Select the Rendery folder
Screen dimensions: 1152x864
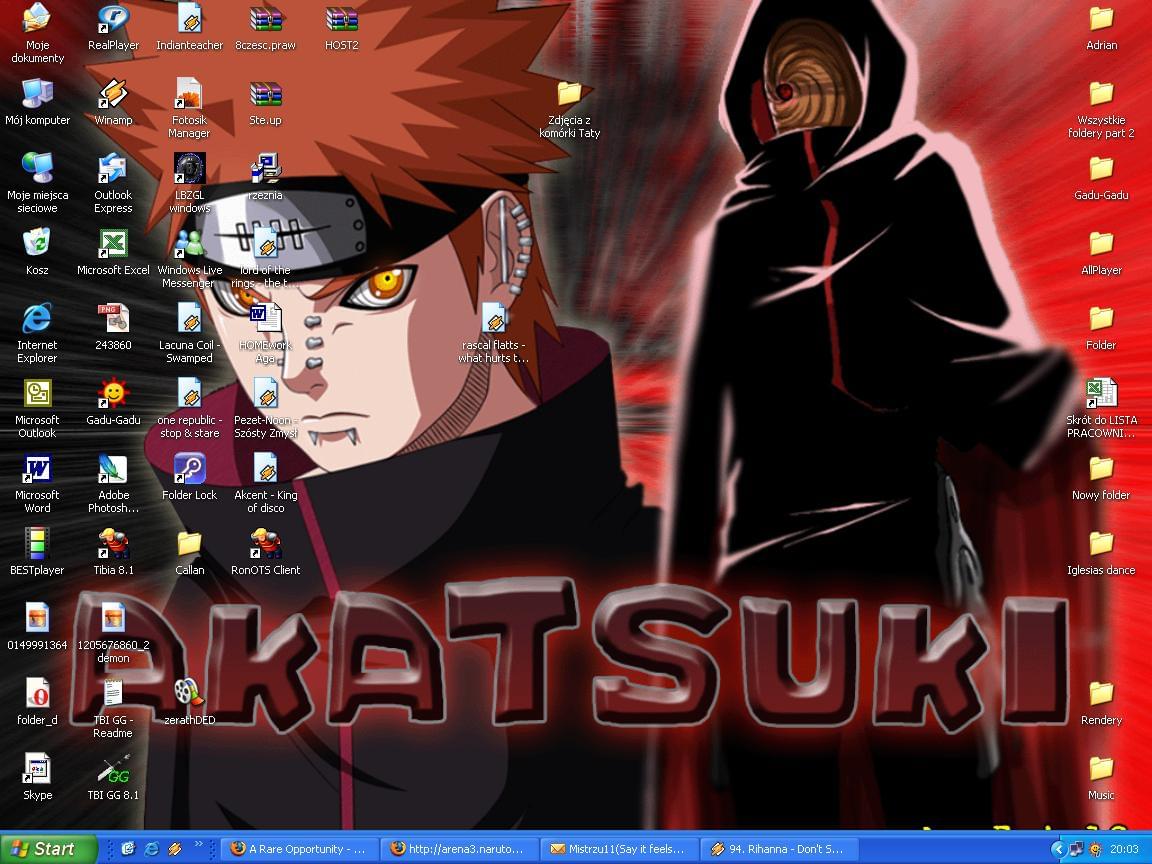coord(1101,693)
